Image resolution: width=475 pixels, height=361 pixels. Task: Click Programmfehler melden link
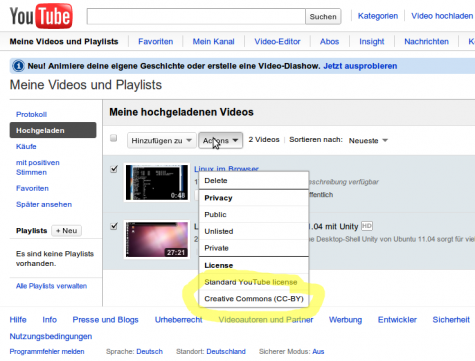coord(47,352)
